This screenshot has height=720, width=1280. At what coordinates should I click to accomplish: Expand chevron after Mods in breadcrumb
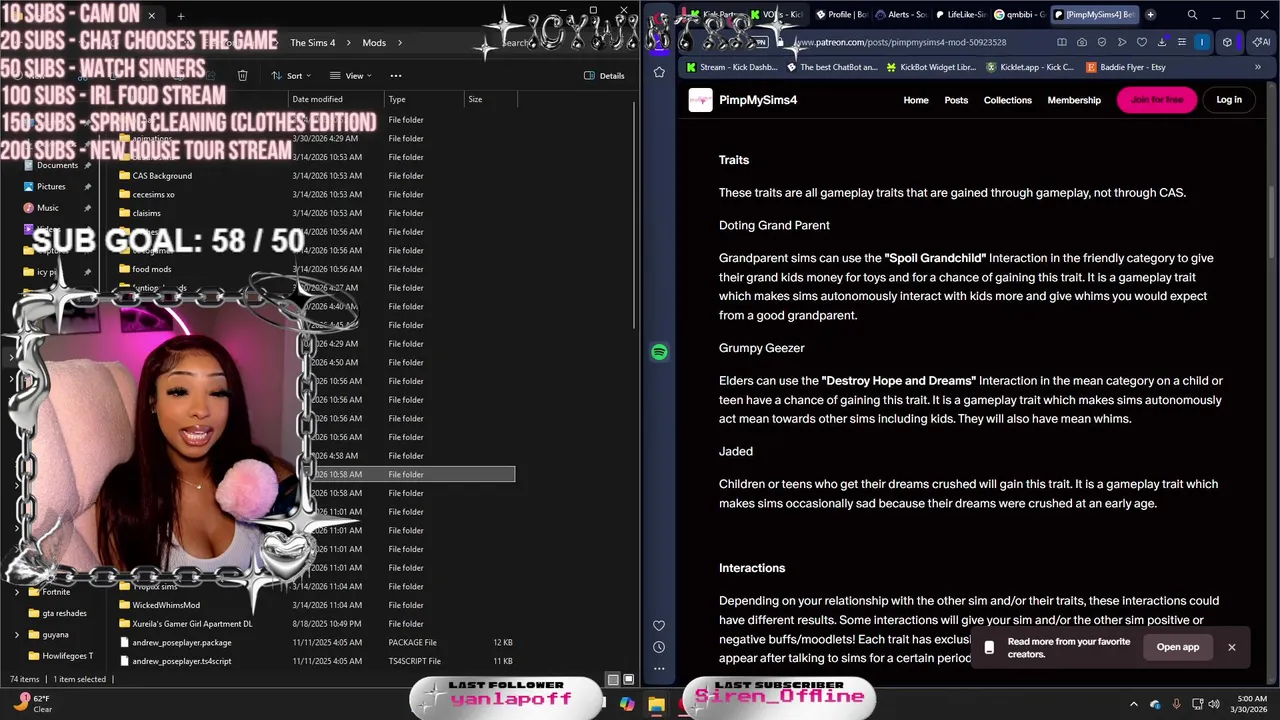click(x=399, y=43)
